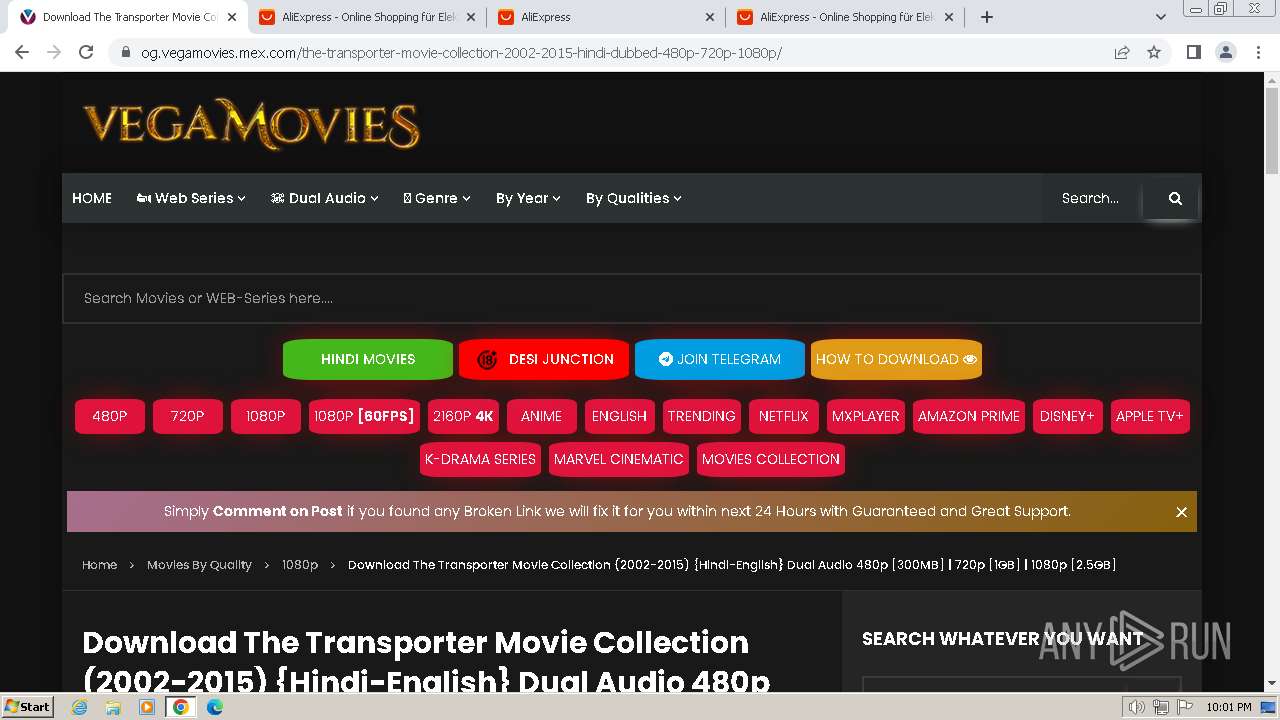Select the 1080P quality tag
The image size is (1280, 720).
pos(265,416)
